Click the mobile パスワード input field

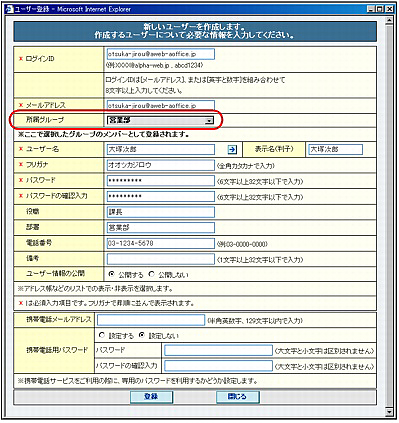[x=218, y=350]
